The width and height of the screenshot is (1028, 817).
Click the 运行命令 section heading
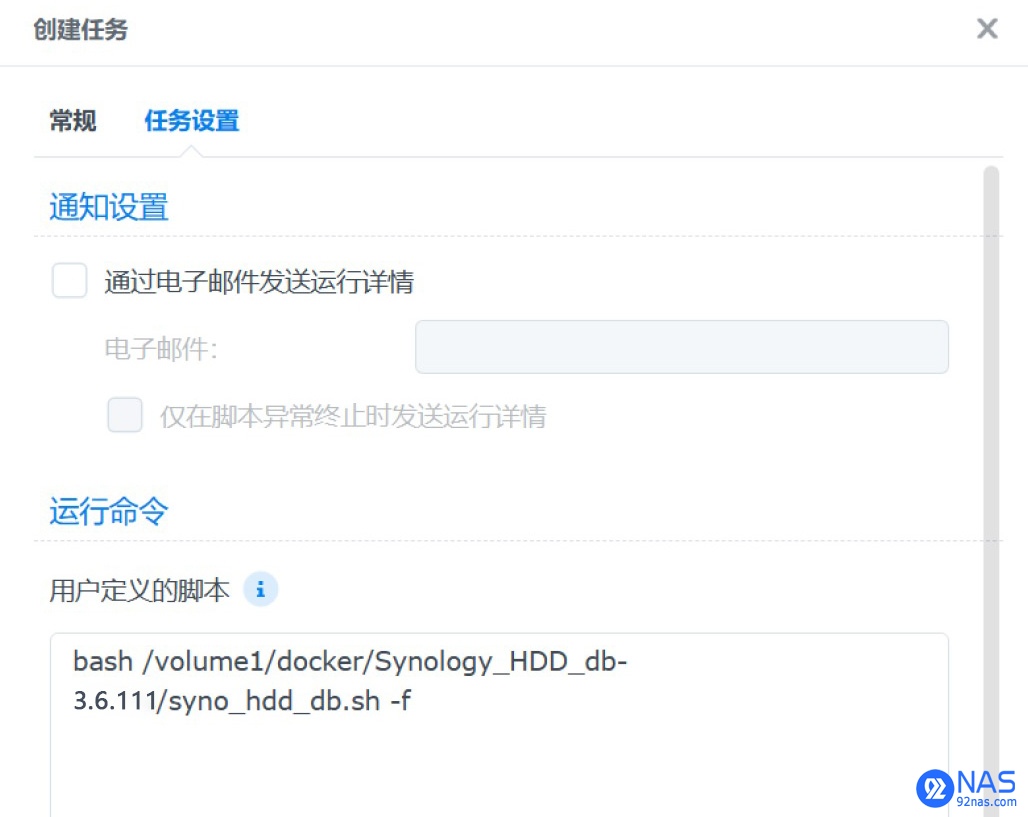pyautogui.click(x=109, y=511)
